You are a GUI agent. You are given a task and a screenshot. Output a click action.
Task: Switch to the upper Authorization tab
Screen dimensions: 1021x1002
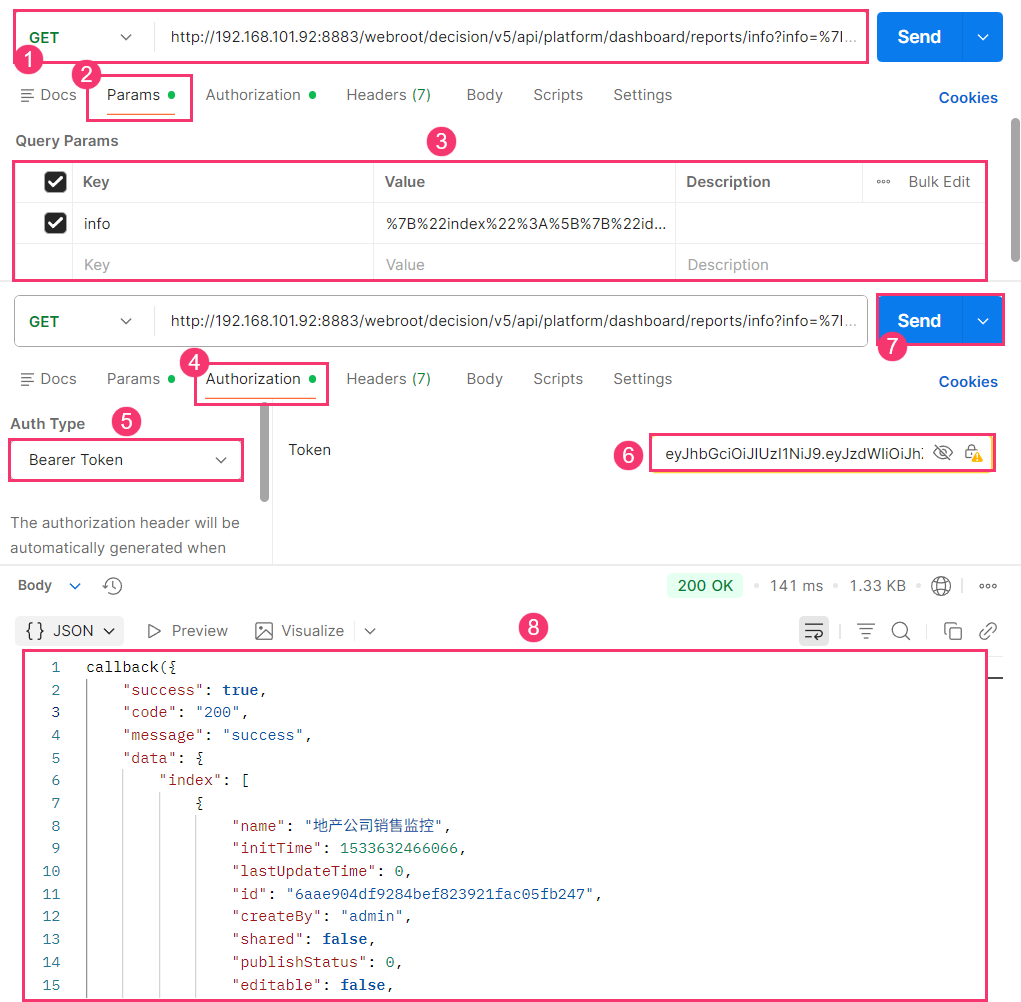[x=260, y=95]
